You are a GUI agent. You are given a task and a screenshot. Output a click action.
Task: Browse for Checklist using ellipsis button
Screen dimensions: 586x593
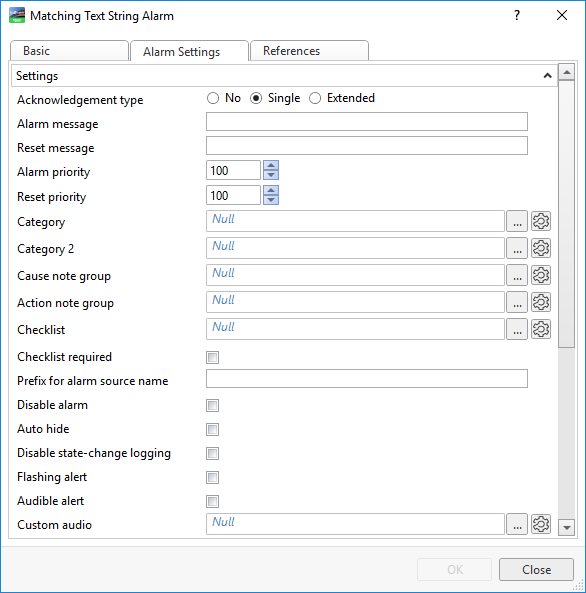coord(517,329)
